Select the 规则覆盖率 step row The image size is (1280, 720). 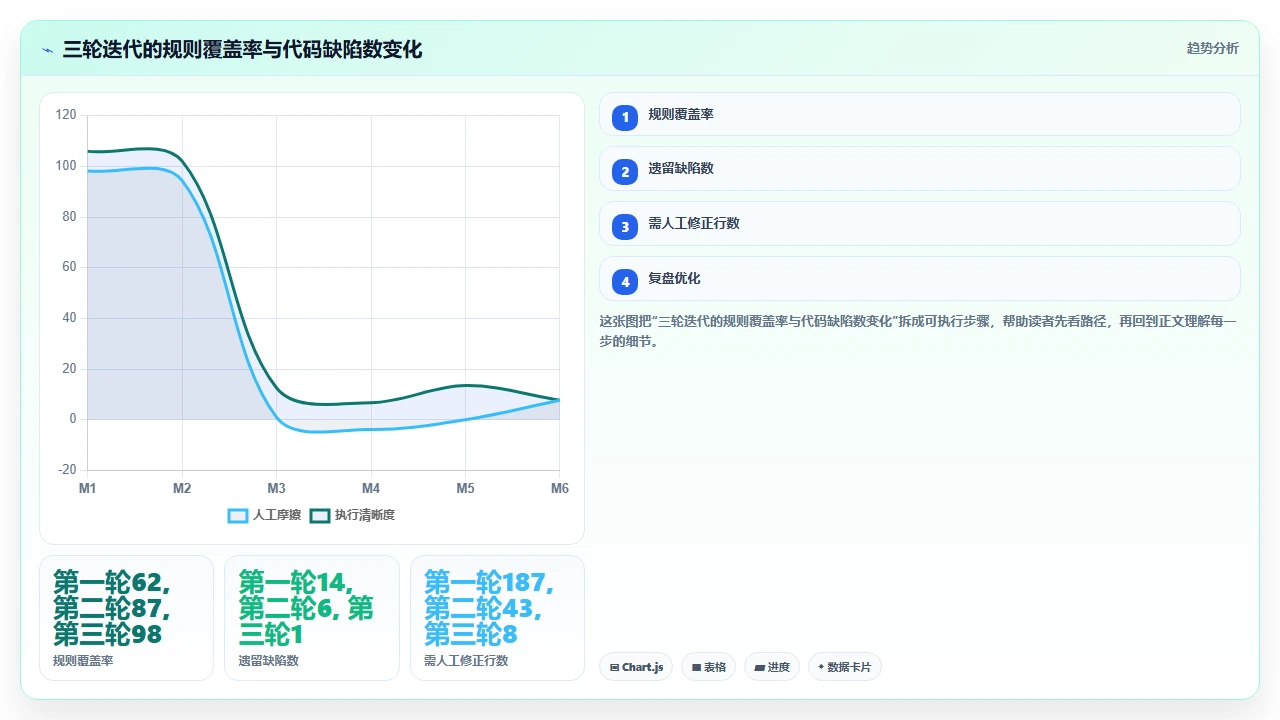click(919, 115)
